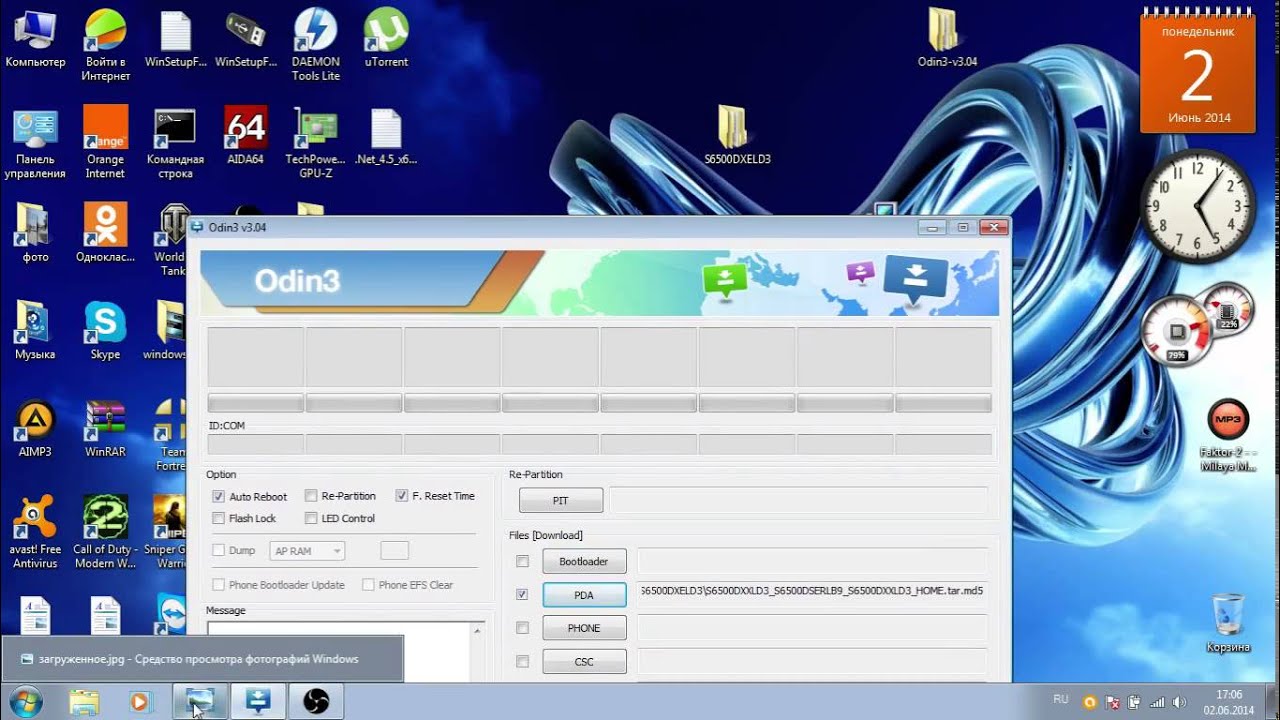Click the CPU meter gadget

(x=1197, y=325)
